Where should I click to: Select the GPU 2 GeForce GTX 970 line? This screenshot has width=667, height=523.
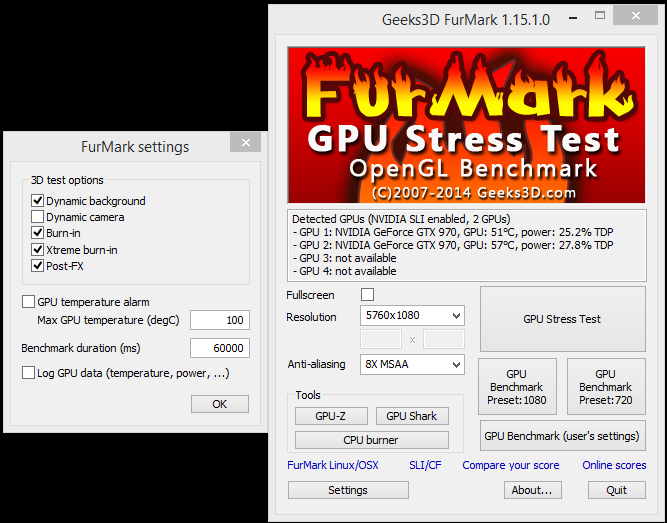click(453, 246)
